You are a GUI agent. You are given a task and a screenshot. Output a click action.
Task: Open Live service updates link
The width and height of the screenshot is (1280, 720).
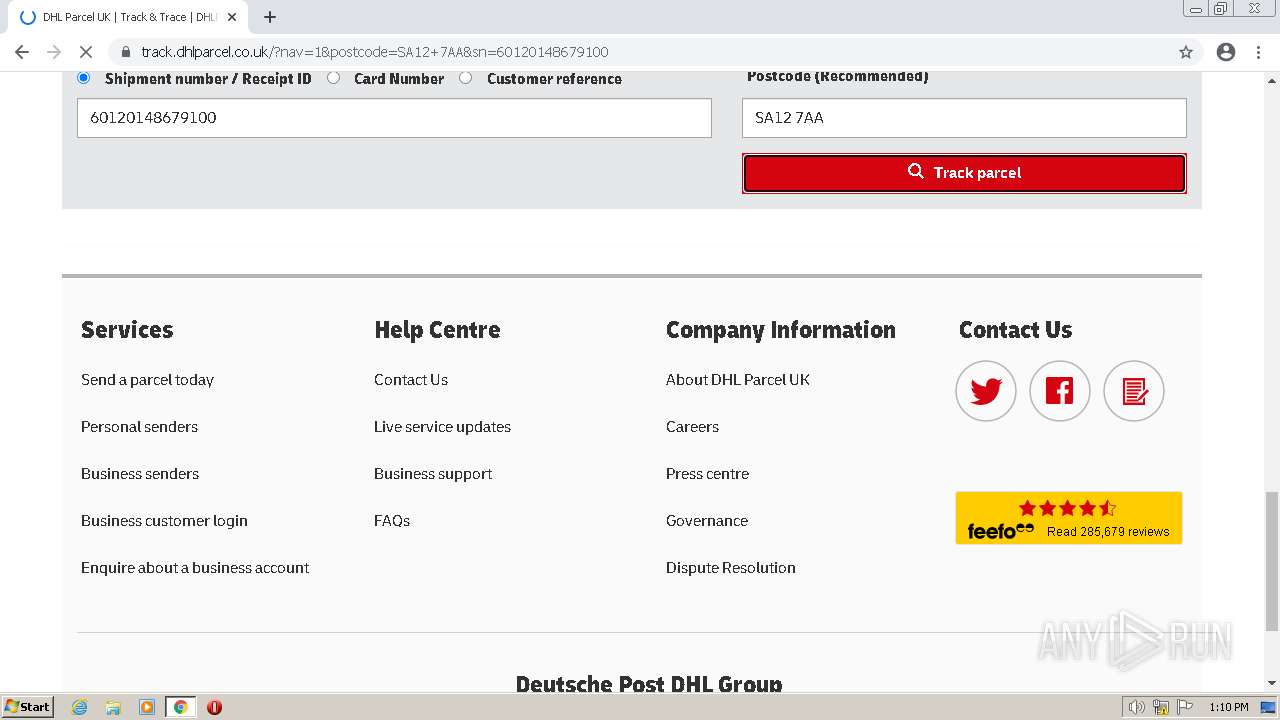tap(442, 427)
